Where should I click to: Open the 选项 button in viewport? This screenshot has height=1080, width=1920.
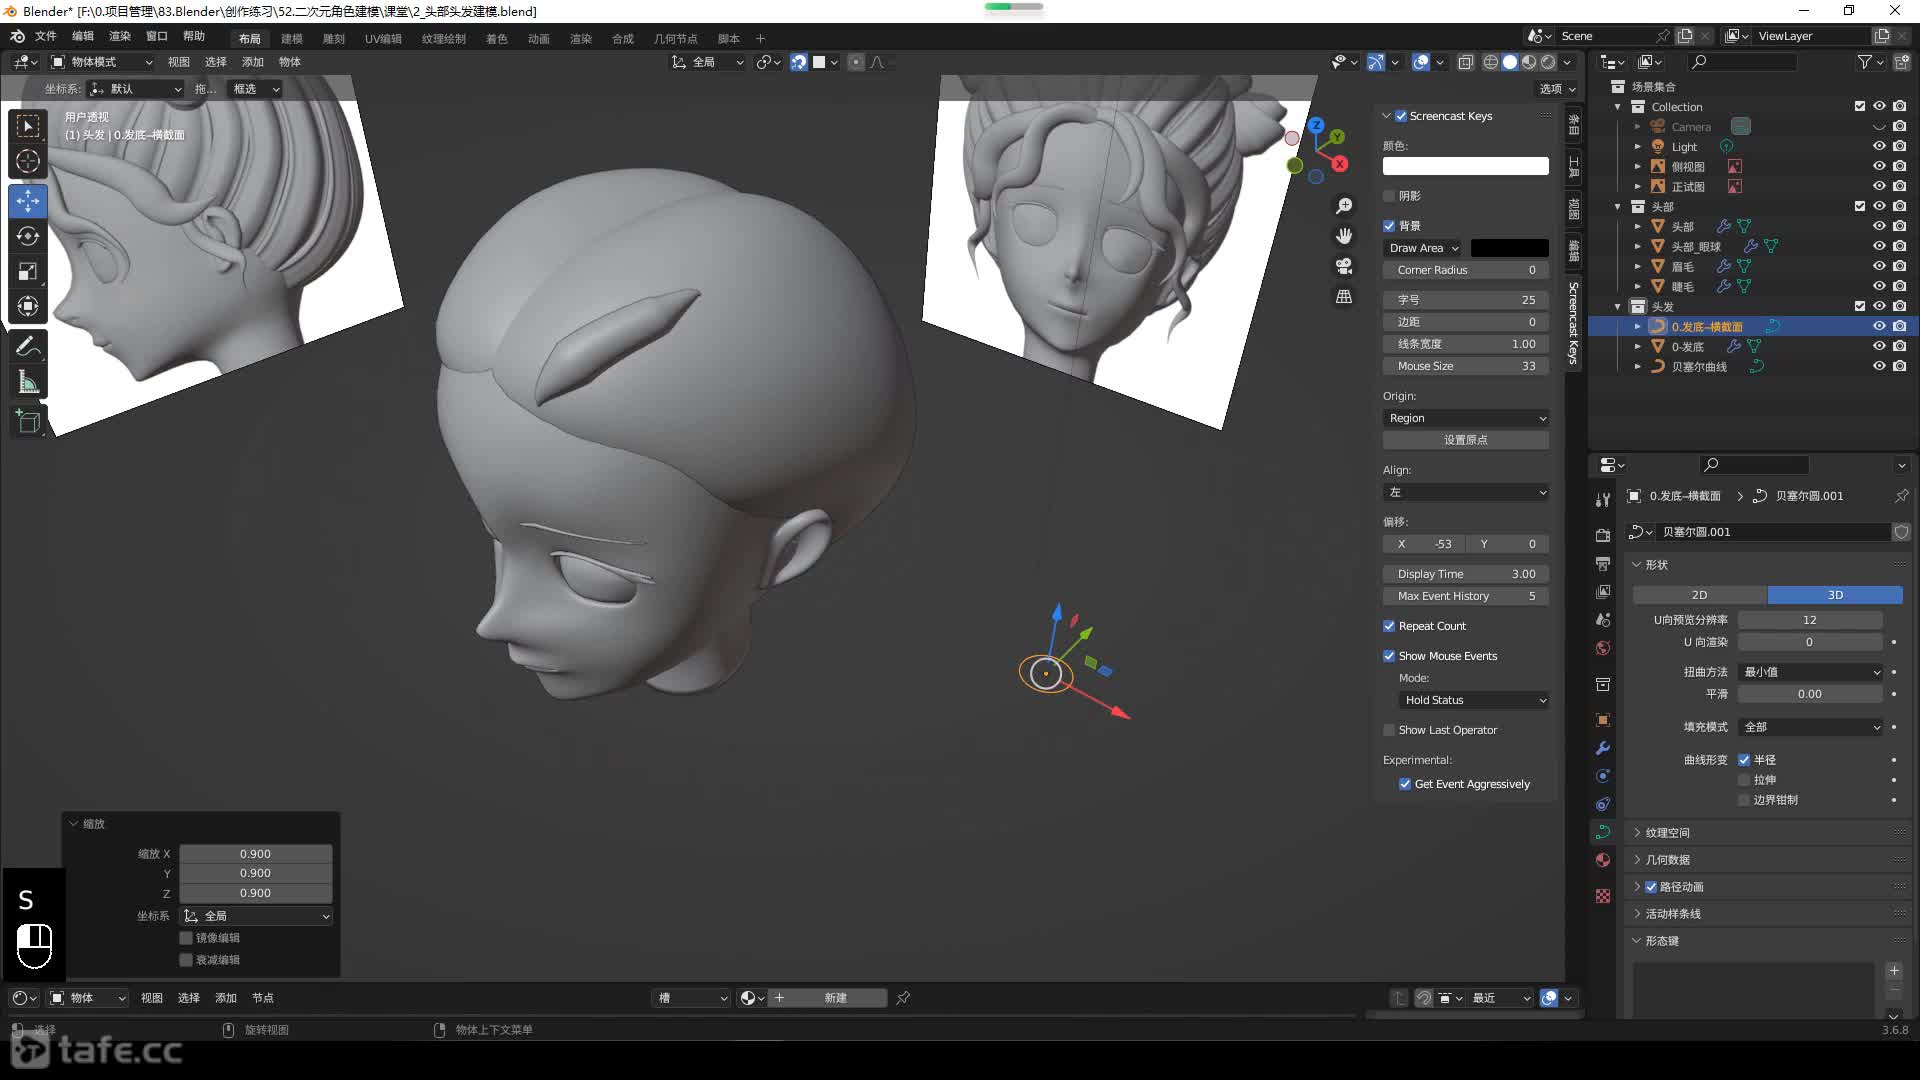[1556, 89]
